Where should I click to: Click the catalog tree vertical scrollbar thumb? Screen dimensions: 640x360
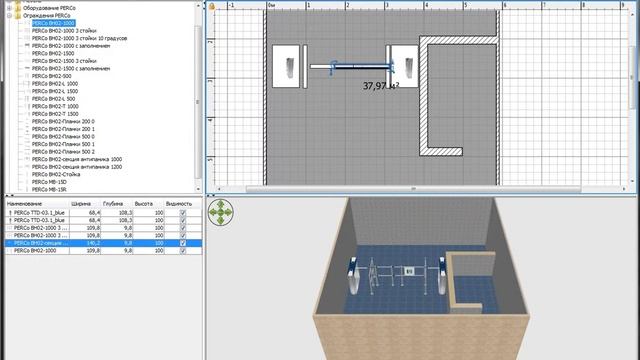198,102
